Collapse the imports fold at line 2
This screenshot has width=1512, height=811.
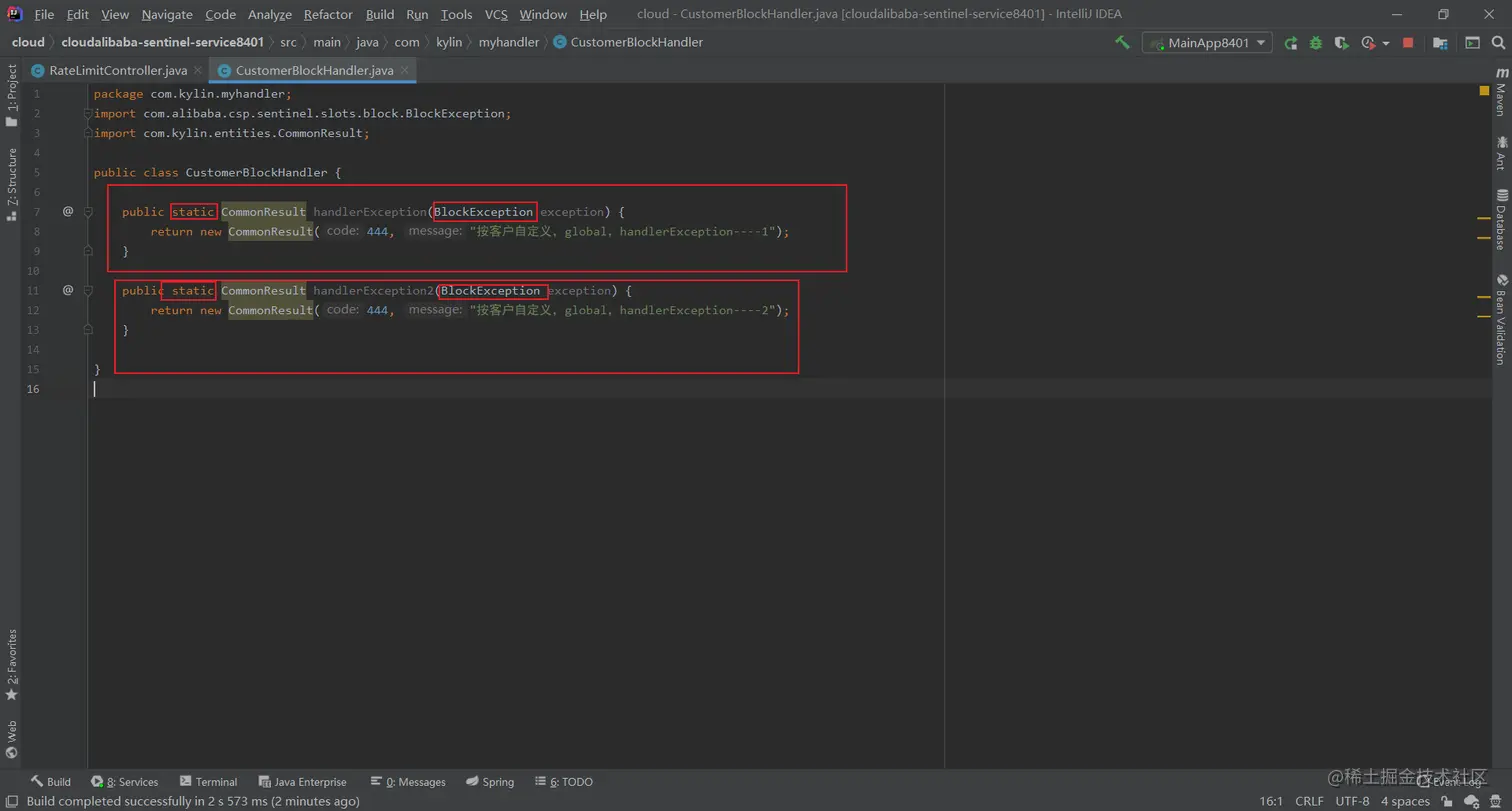pyautogui.click(x=88, y=113)
